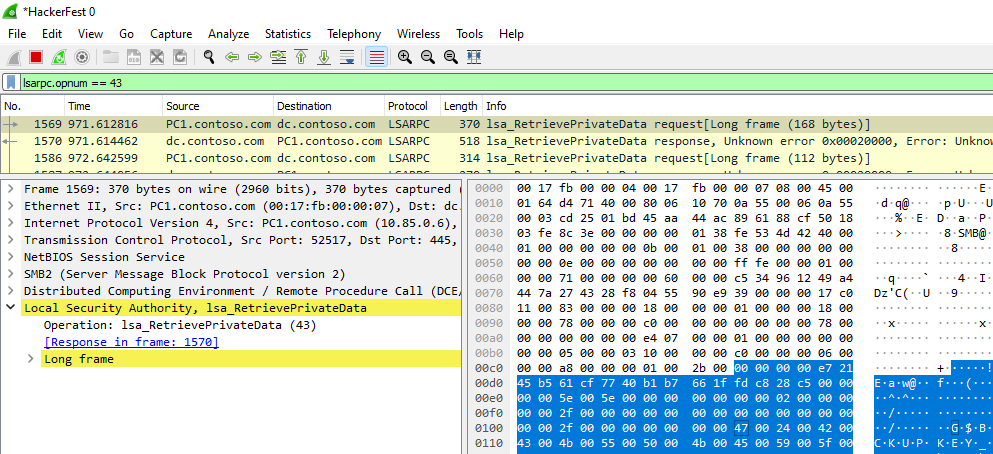Open the File menu

tap(17, 34)
